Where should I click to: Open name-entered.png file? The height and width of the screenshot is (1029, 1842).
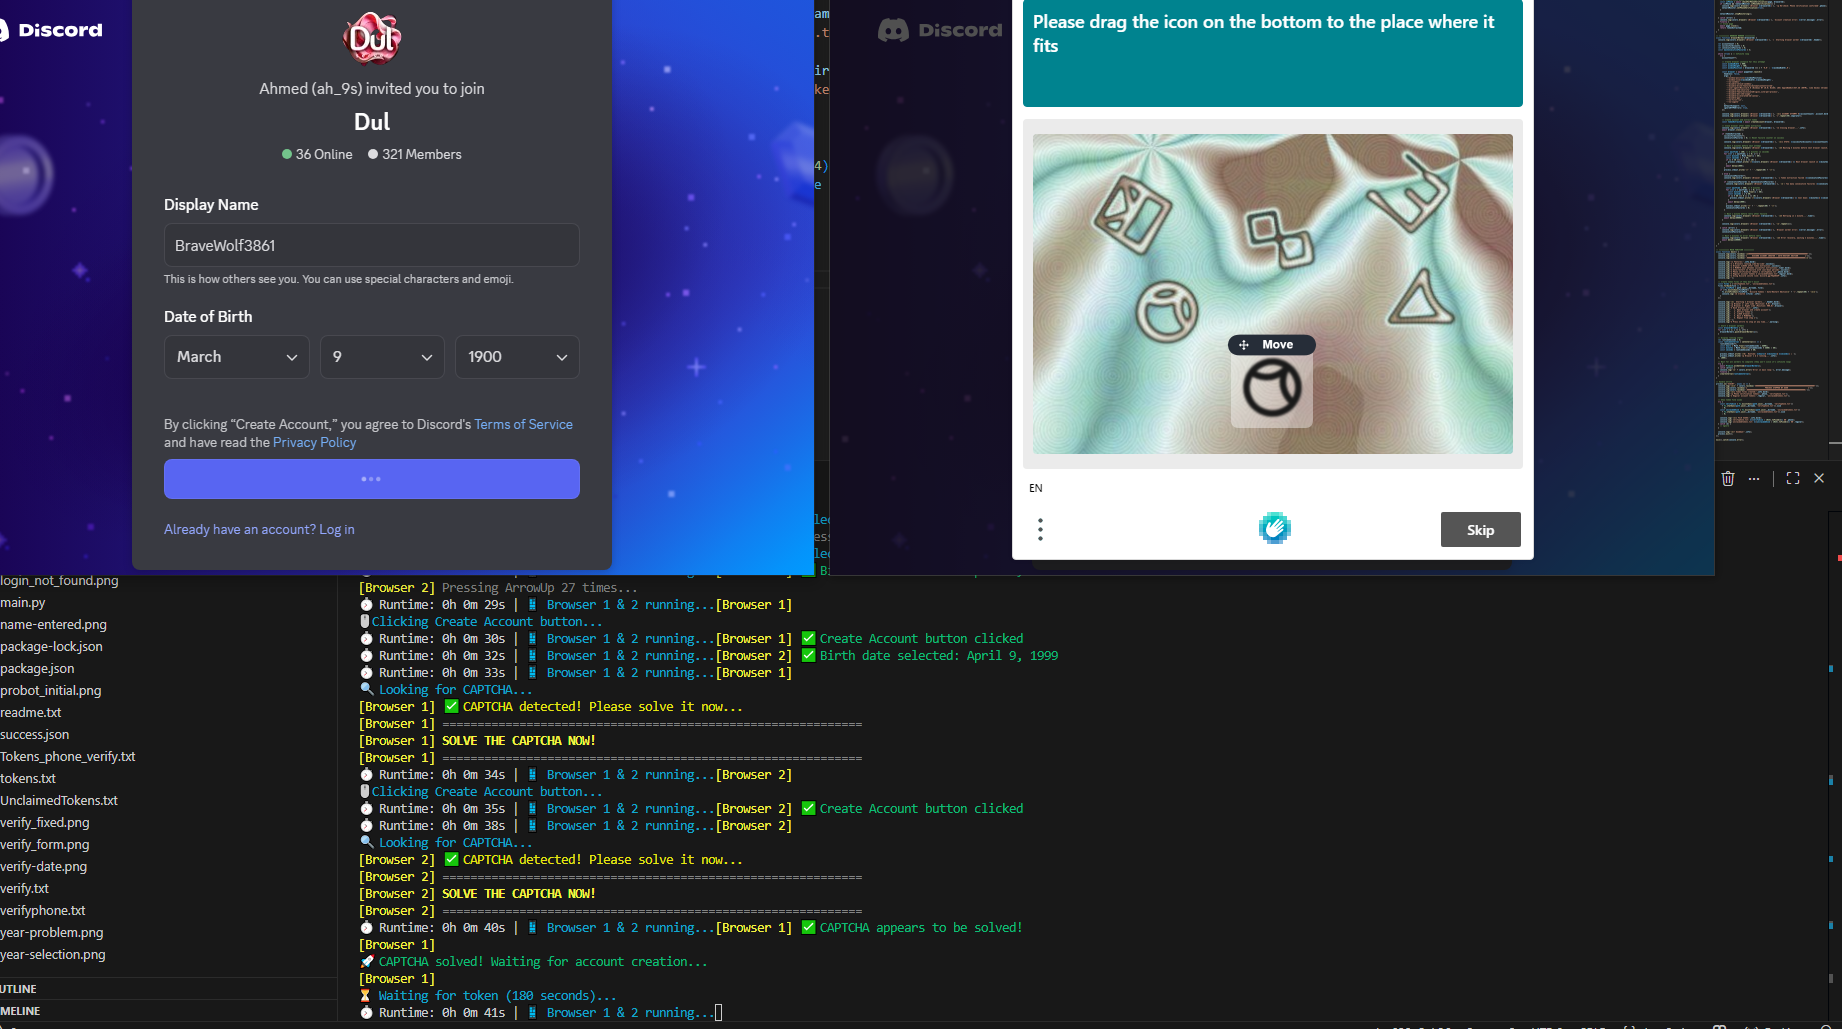pos(54,624)
